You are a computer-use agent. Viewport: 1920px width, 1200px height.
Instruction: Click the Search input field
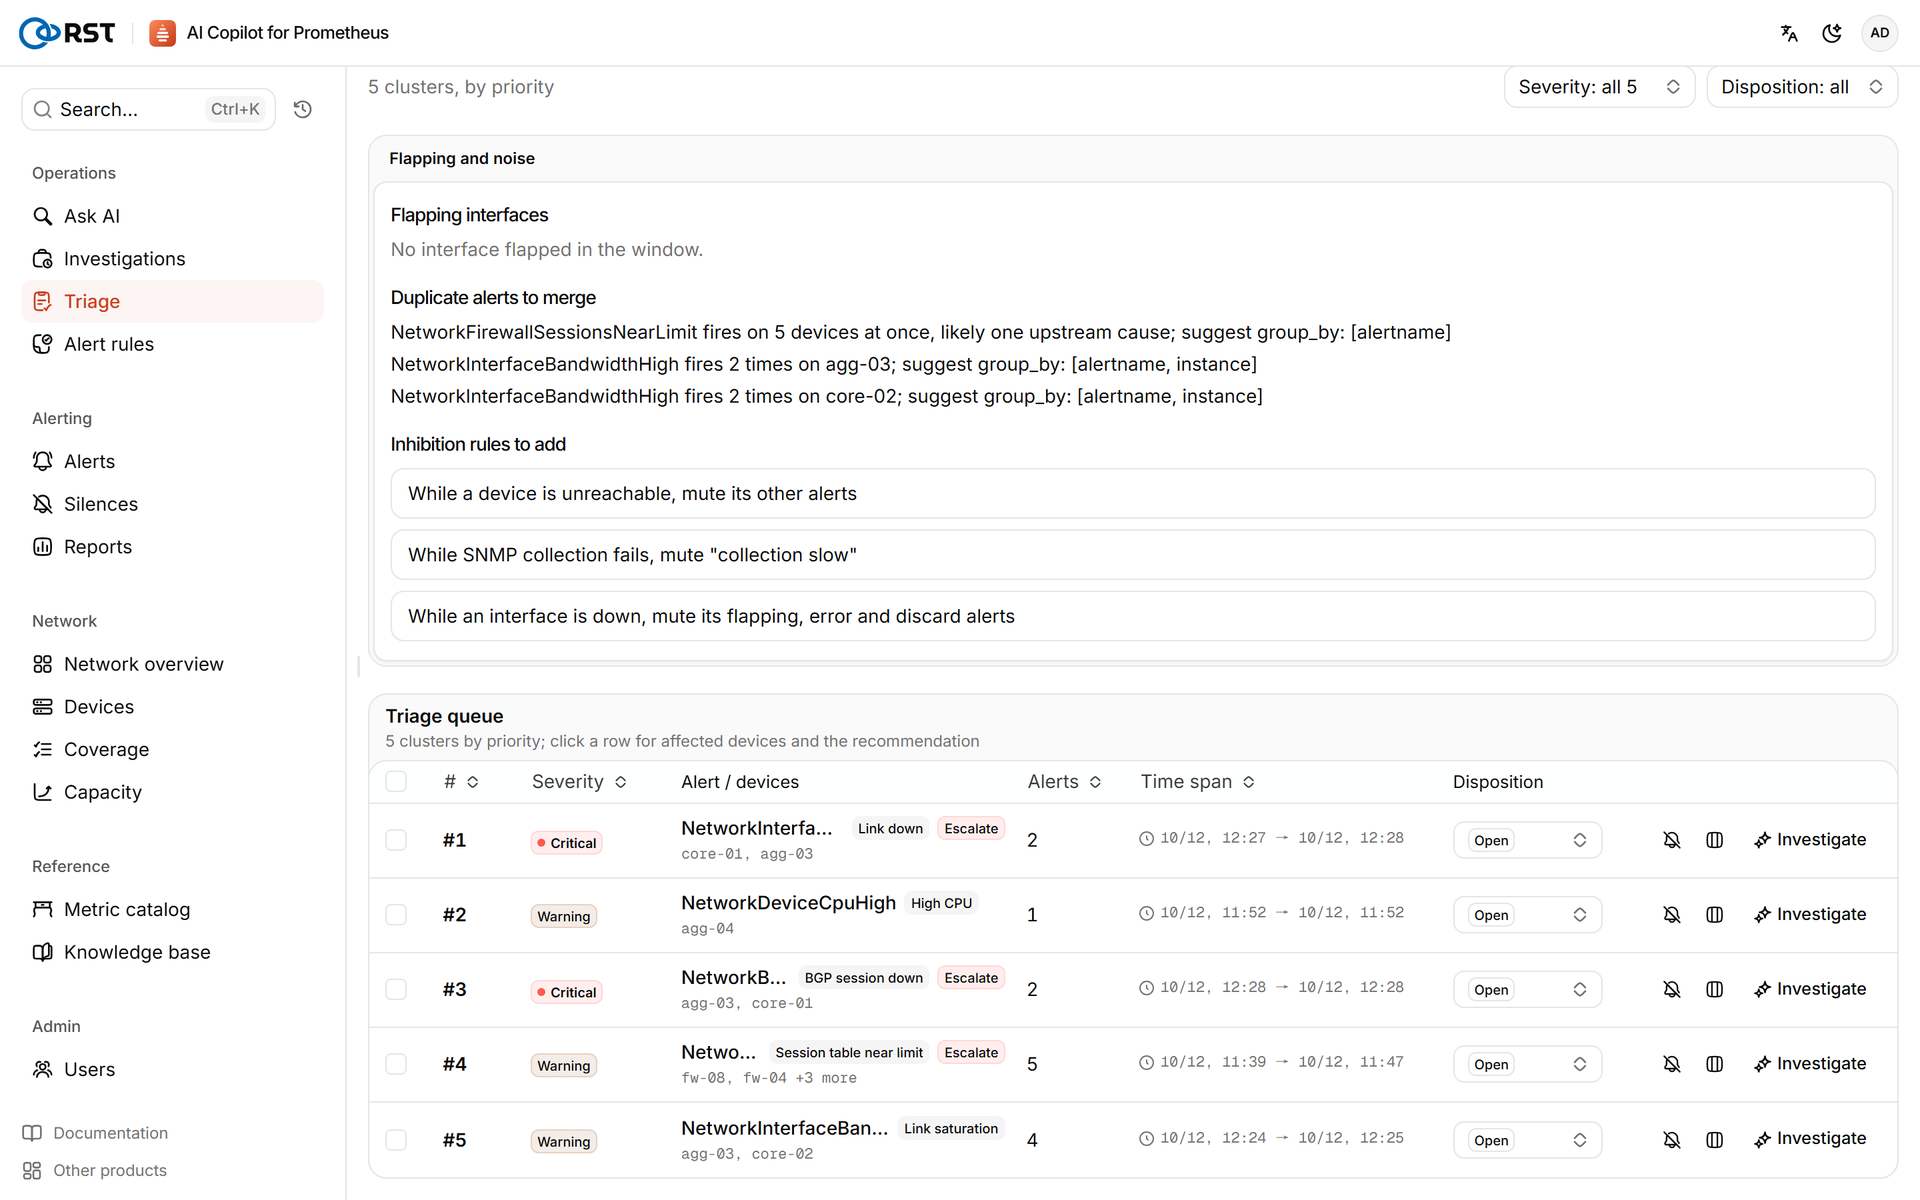pyautogui.click(x=148, y=109)
